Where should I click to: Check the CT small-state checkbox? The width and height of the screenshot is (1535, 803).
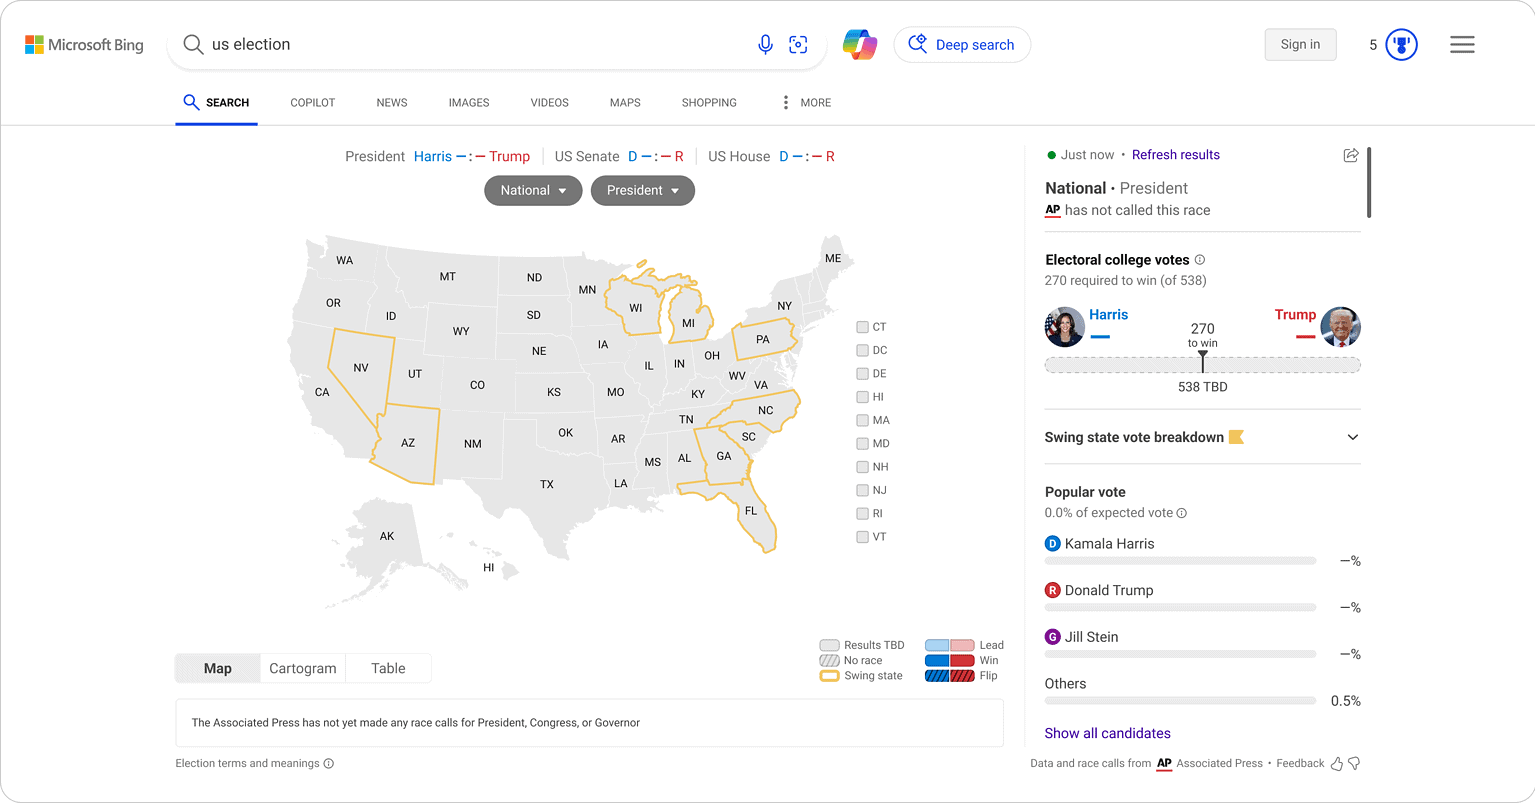(861, 326)
